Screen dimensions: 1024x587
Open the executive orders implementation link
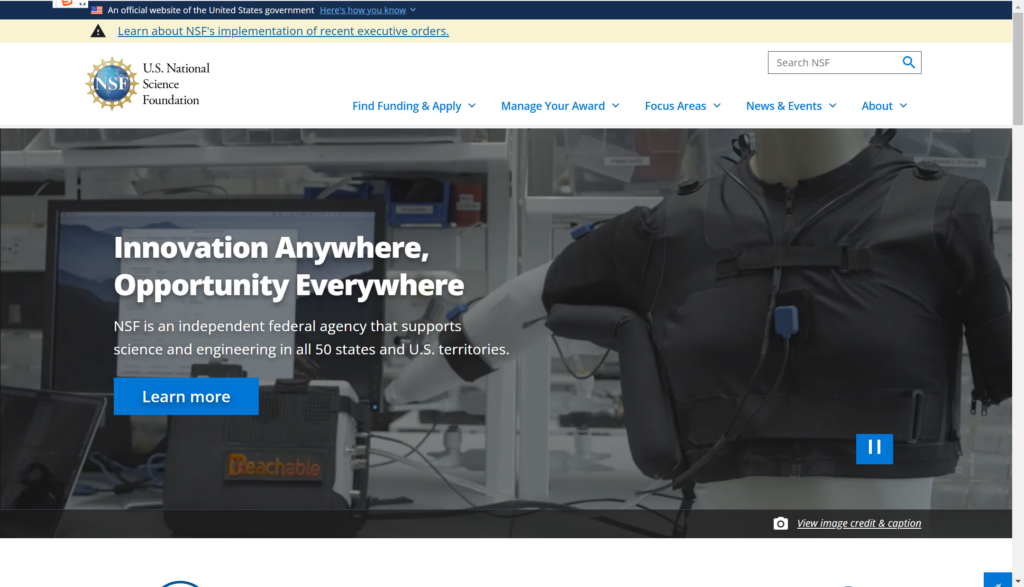click(283, 31)
